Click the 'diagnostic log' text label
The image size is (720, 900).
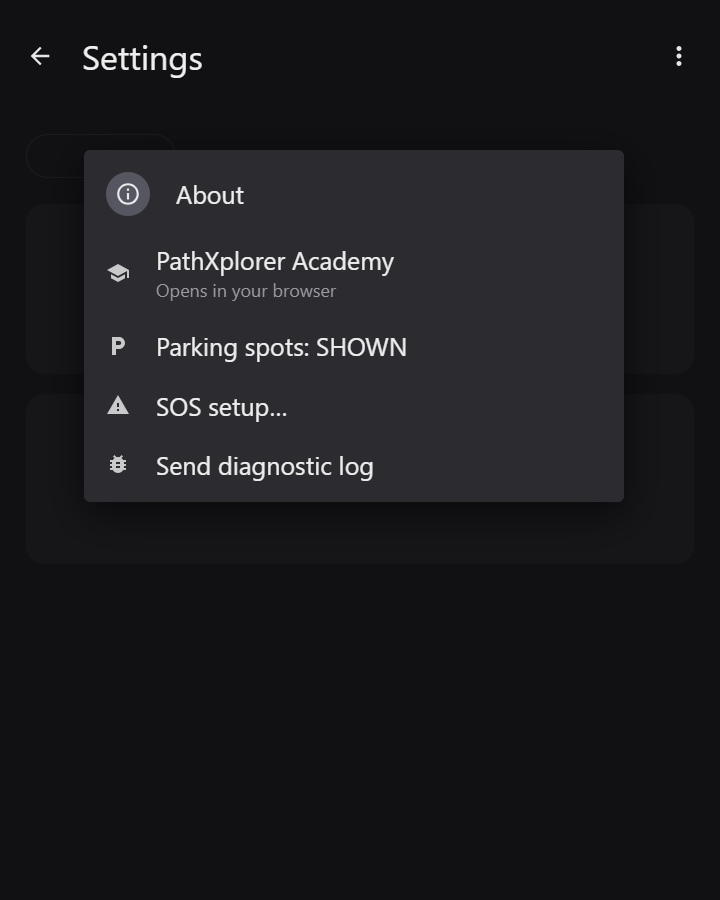(x=296, y=467)
